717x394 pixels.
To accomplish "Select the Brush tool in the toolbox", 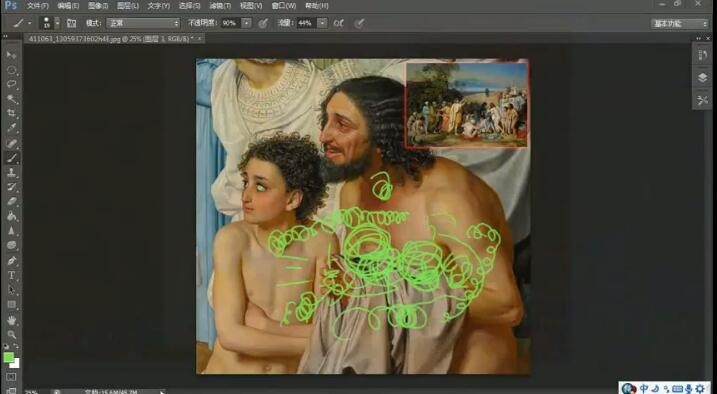I will click(x=12, y=158).
